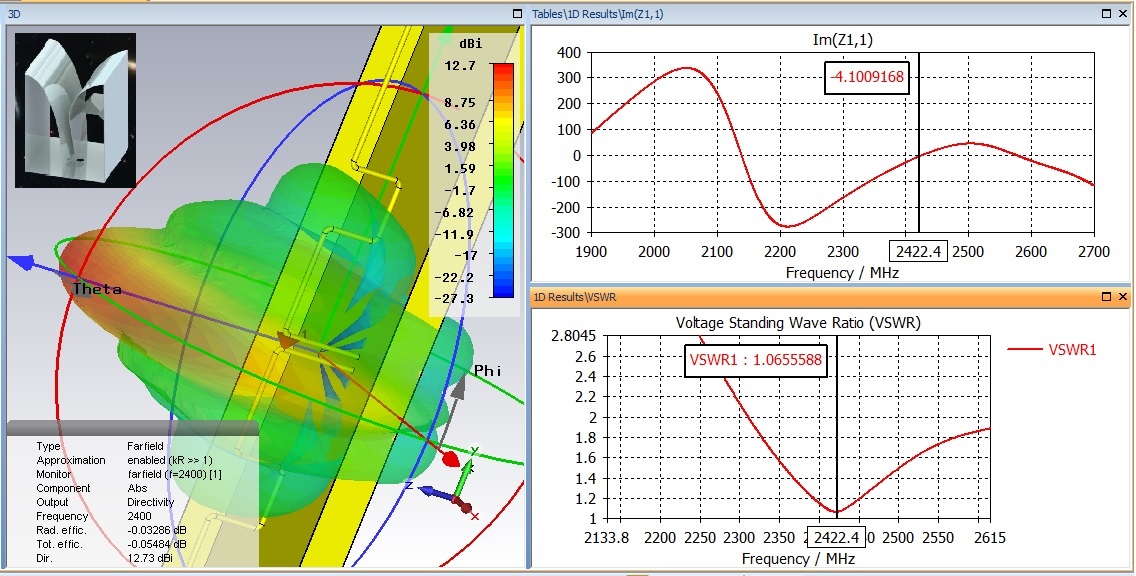Click the -6.82 value on color scale
1136x576 pixels.
pyautogui.click(x=456, y=212)
